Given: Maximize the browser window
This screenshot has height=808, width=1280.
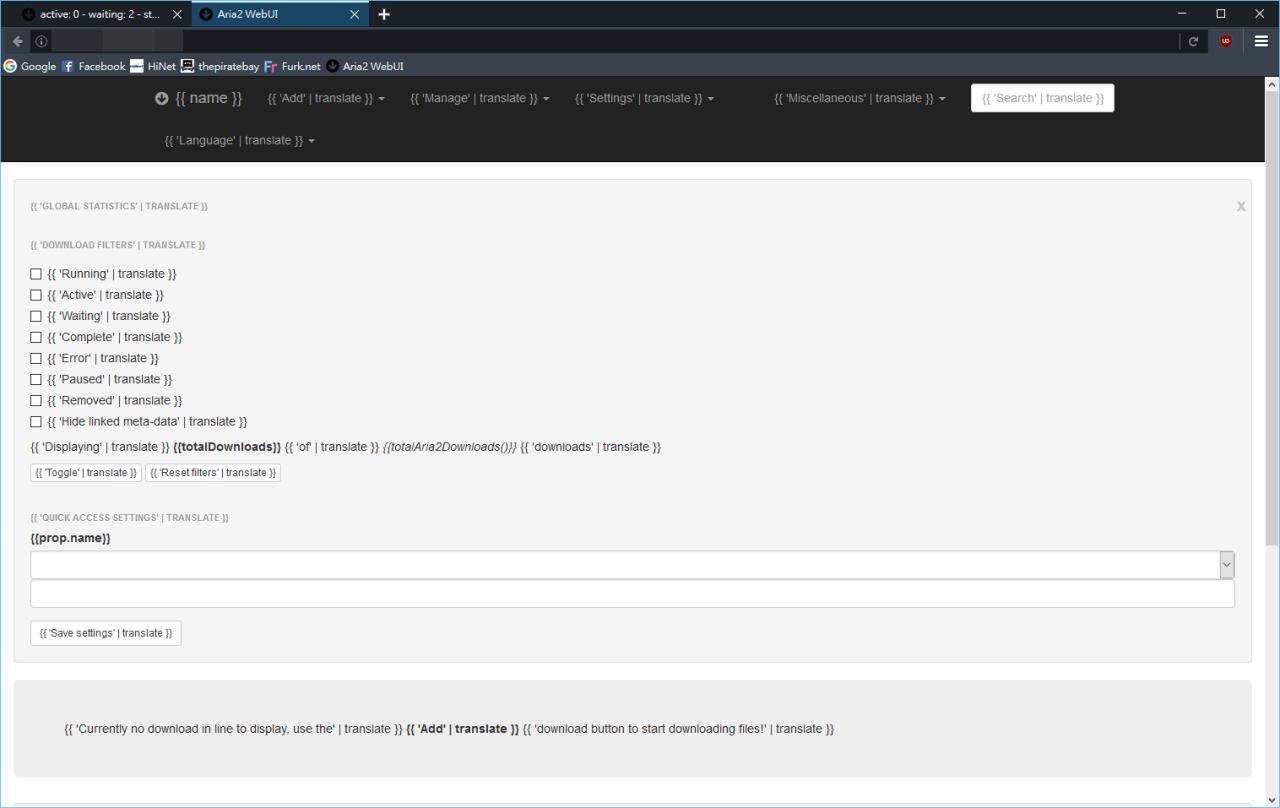Looking at the screenshot, I should pos(1221,14).
